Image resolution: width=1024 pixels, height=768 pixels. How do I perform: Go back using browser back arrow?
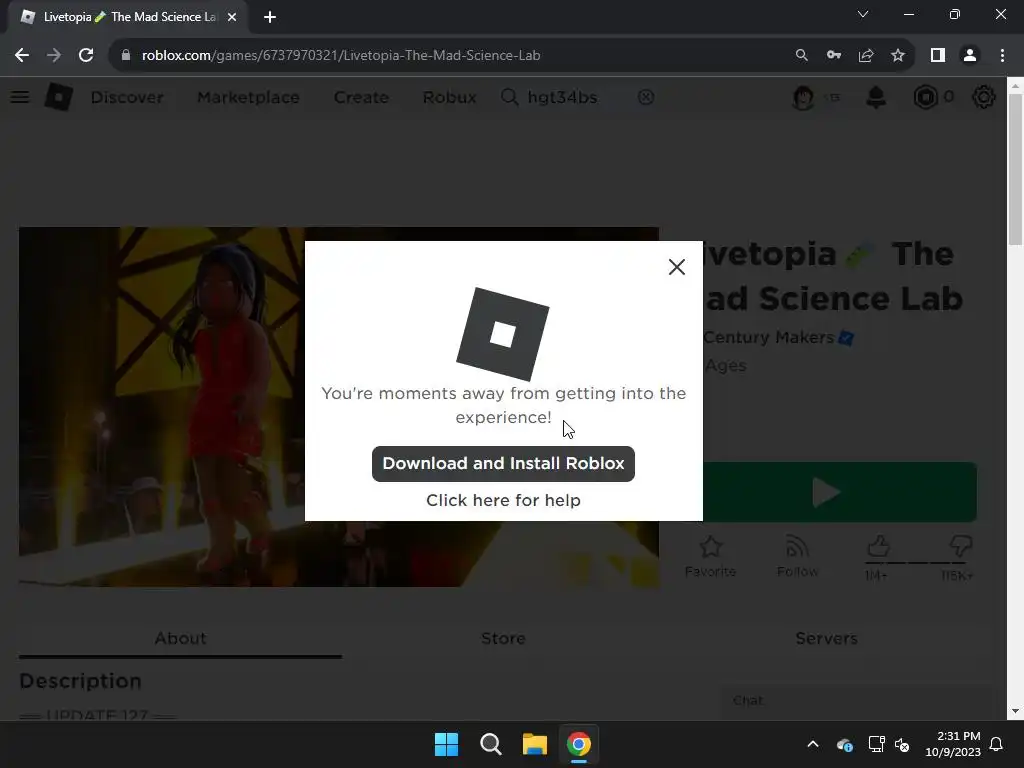[22, 56]
